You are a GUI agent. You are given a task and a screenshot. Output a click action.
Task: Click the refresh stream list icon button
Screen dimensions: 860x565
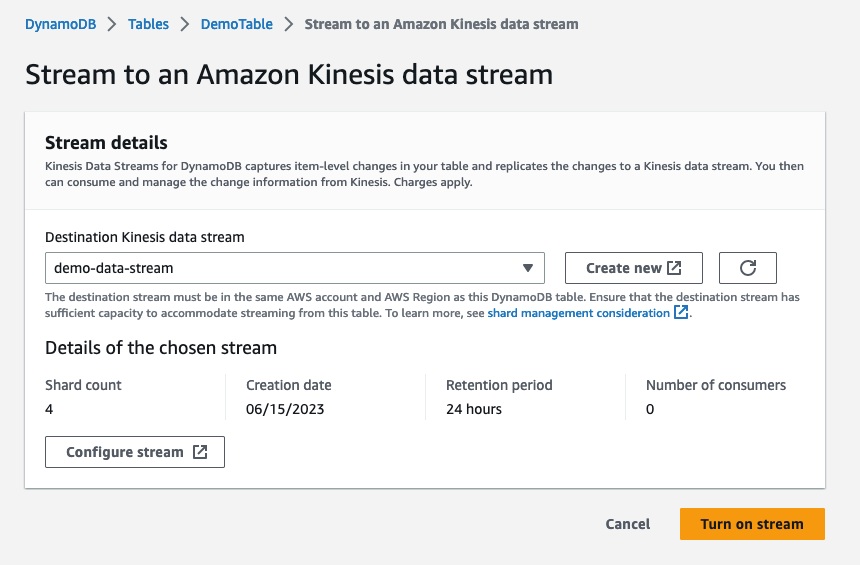pos(748,268)
